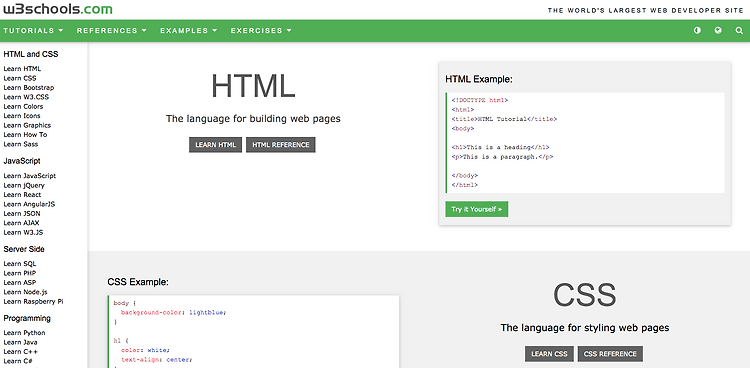Click the HTML REFERENCE button
750x368 pixels.
coord(281,145)
